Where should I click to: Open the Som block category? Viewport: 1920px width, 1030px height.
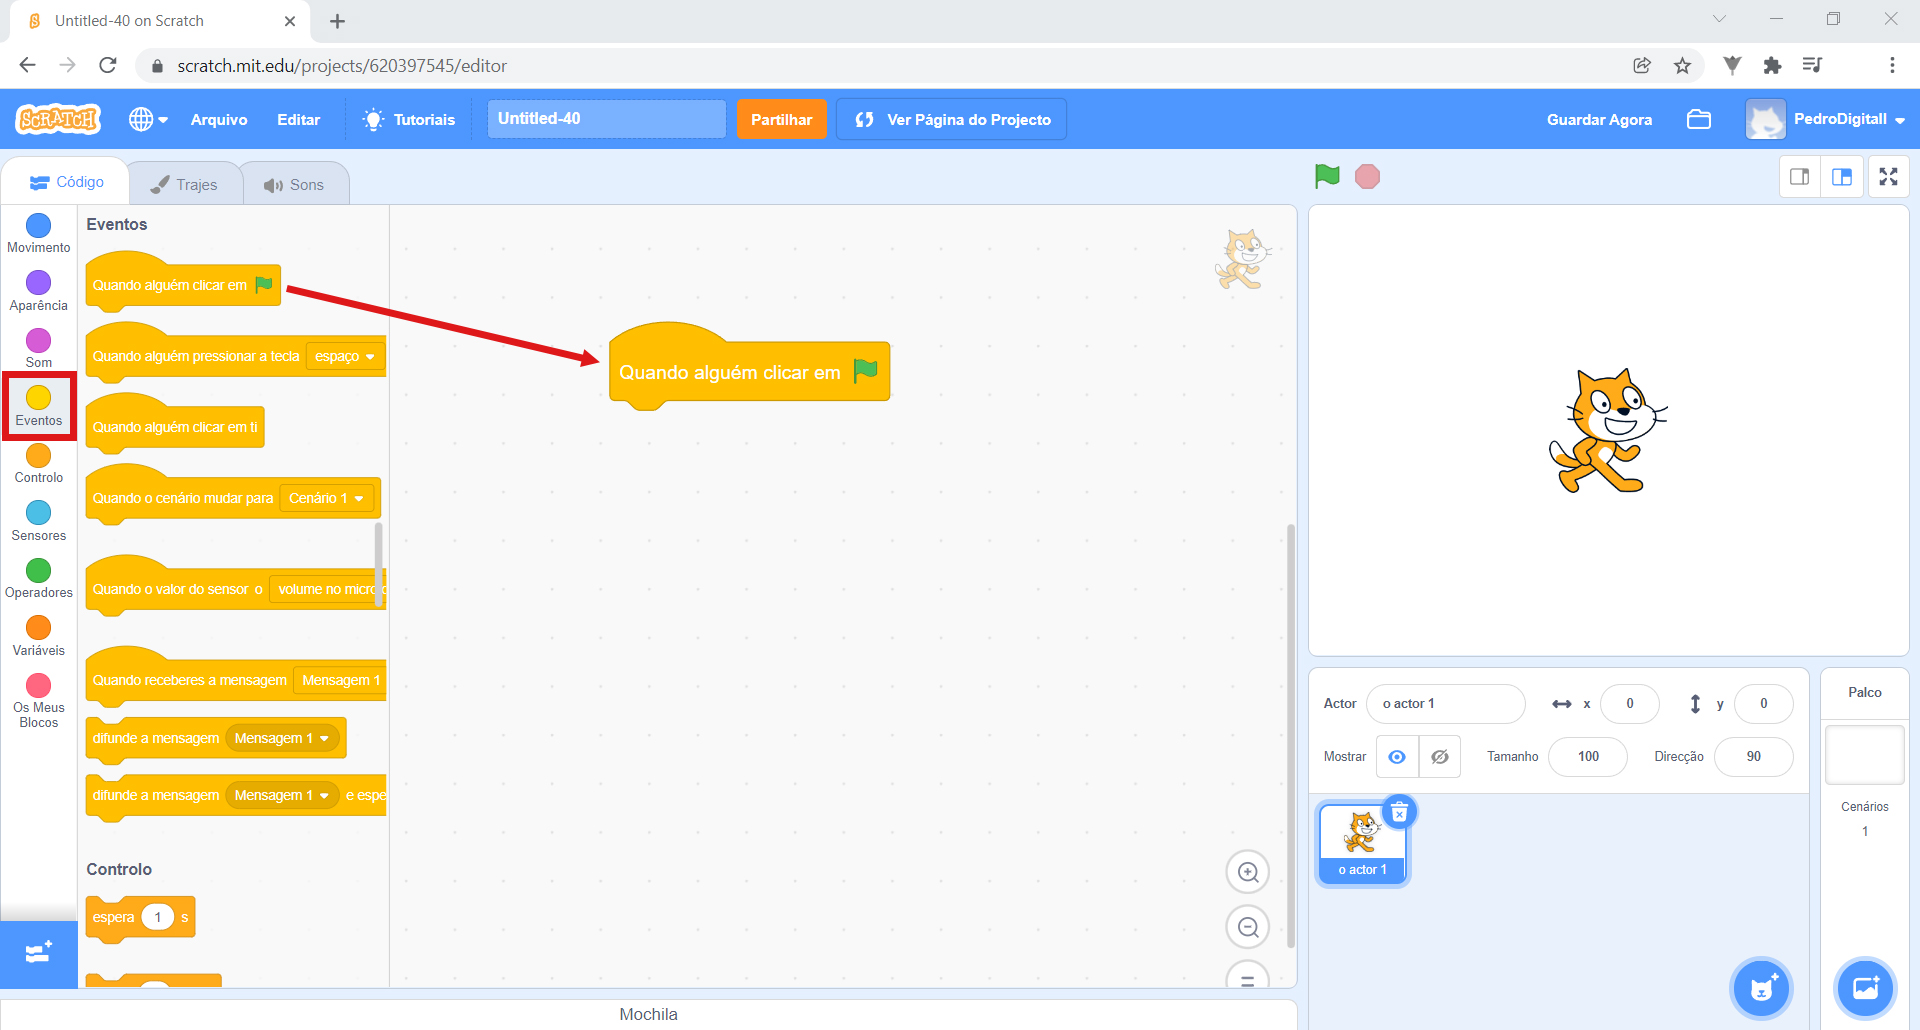(x=39, y=348)
